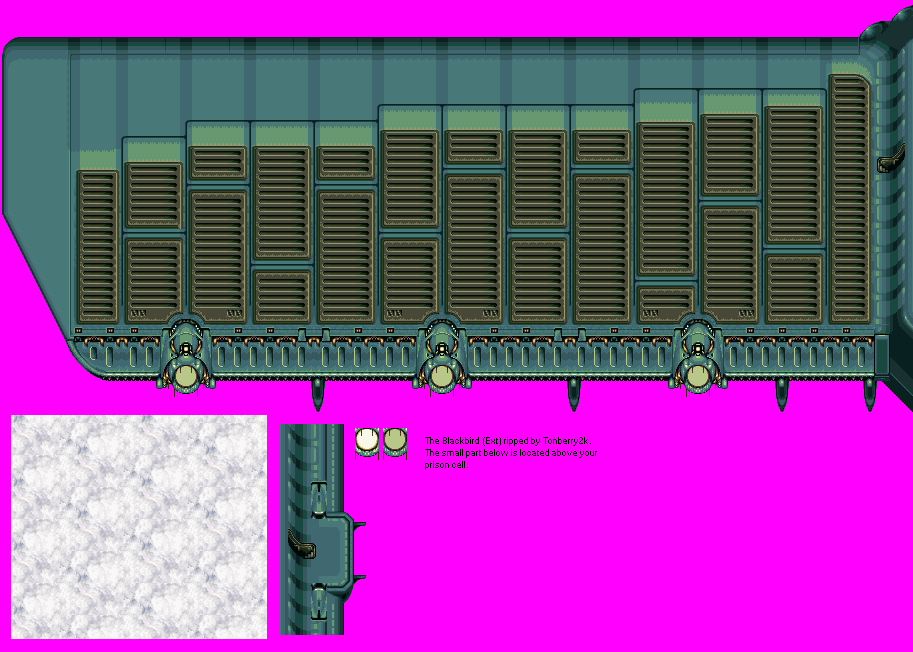Pick the dimmer green-tinted lamp sprite

pos(395,442)
